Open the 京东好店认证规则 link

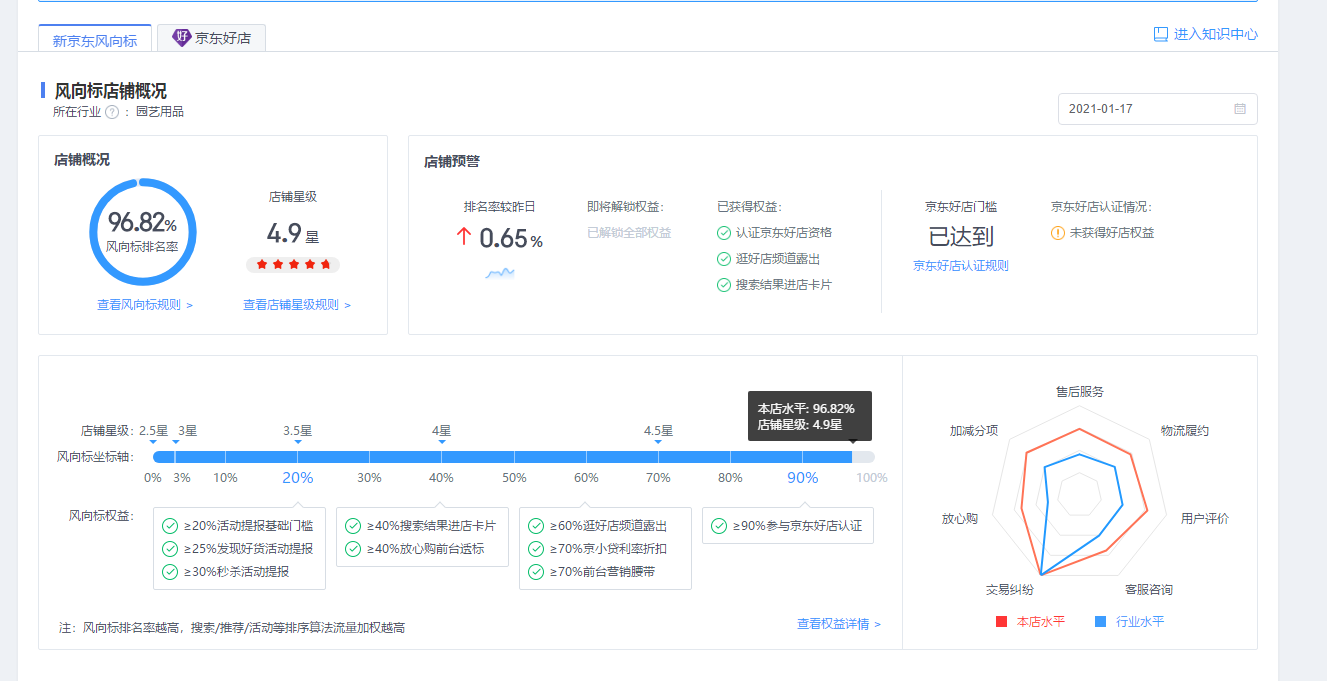tap(961, 266)
